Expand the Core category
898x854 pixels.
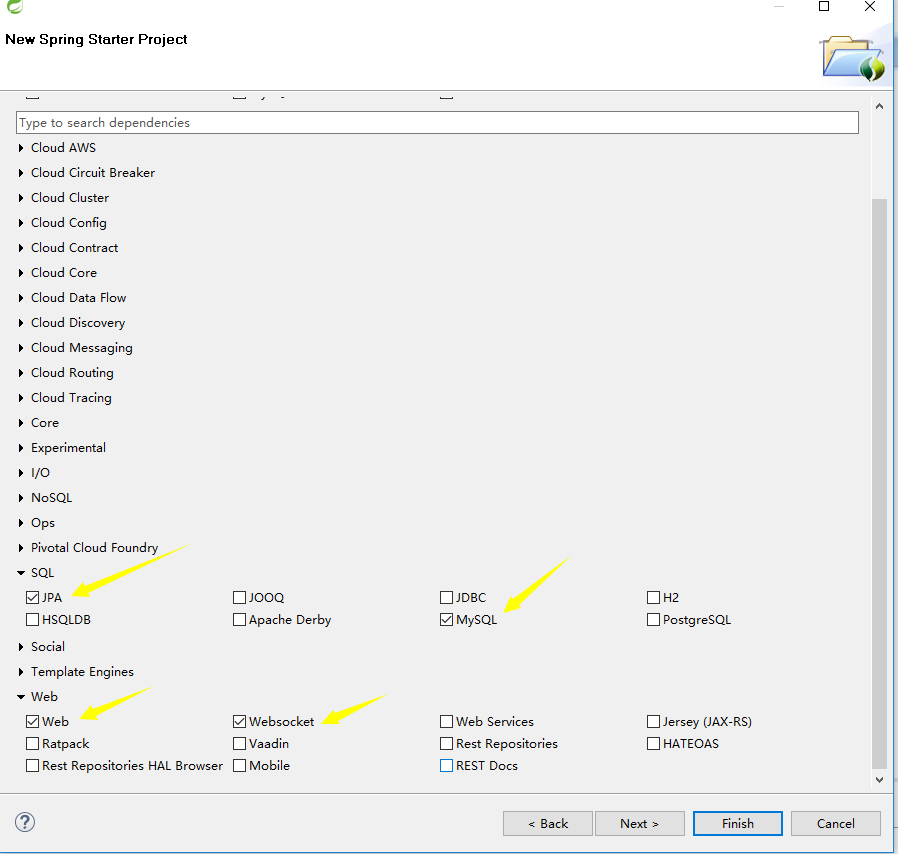click(21, 423)
